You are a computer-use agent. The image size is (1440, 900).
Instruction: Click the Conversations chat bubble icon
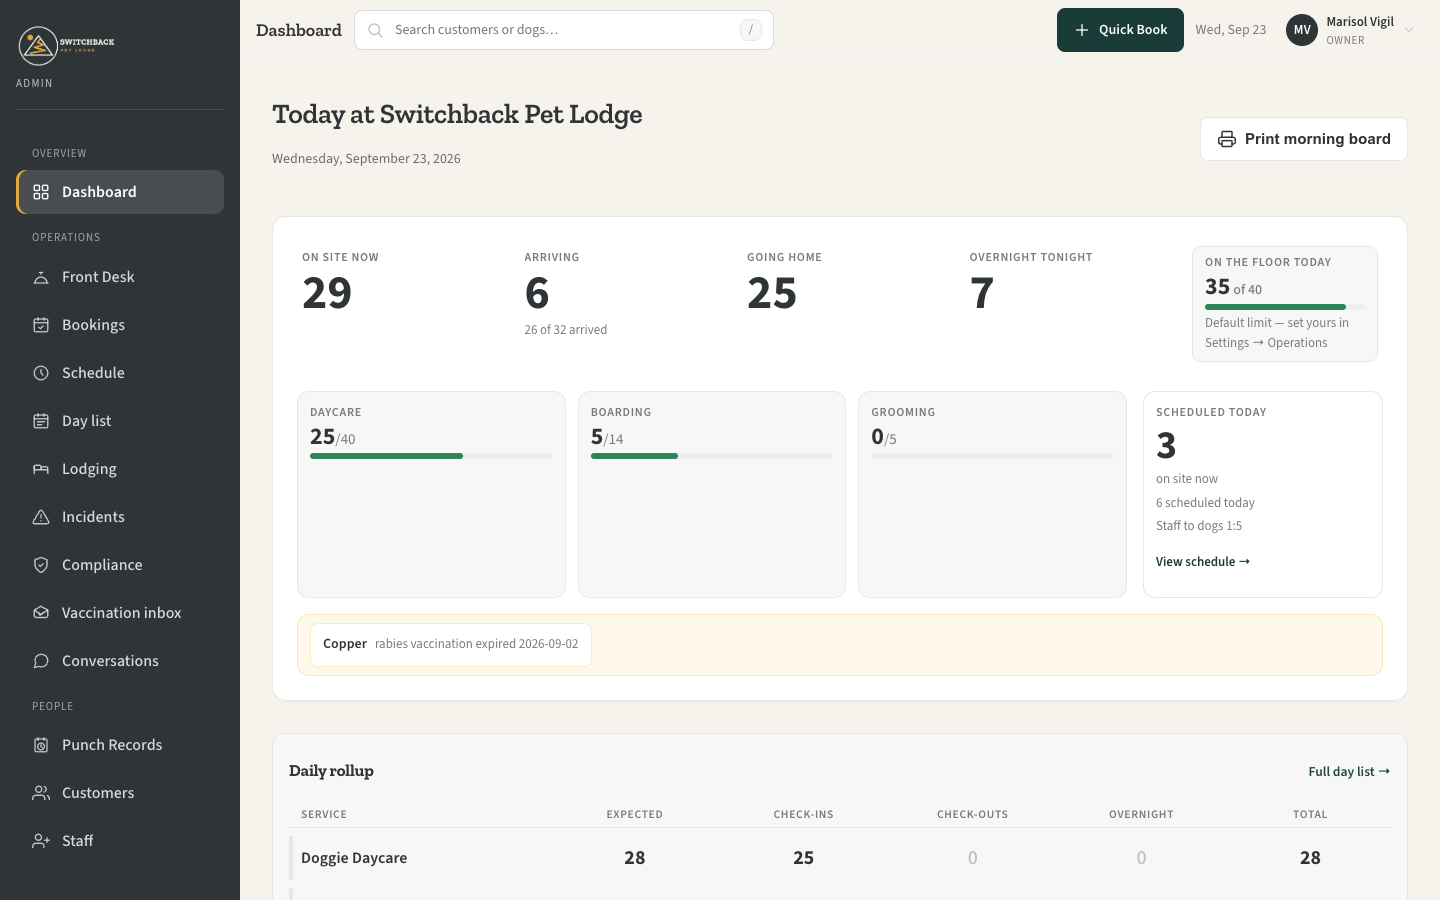[41, 661]
